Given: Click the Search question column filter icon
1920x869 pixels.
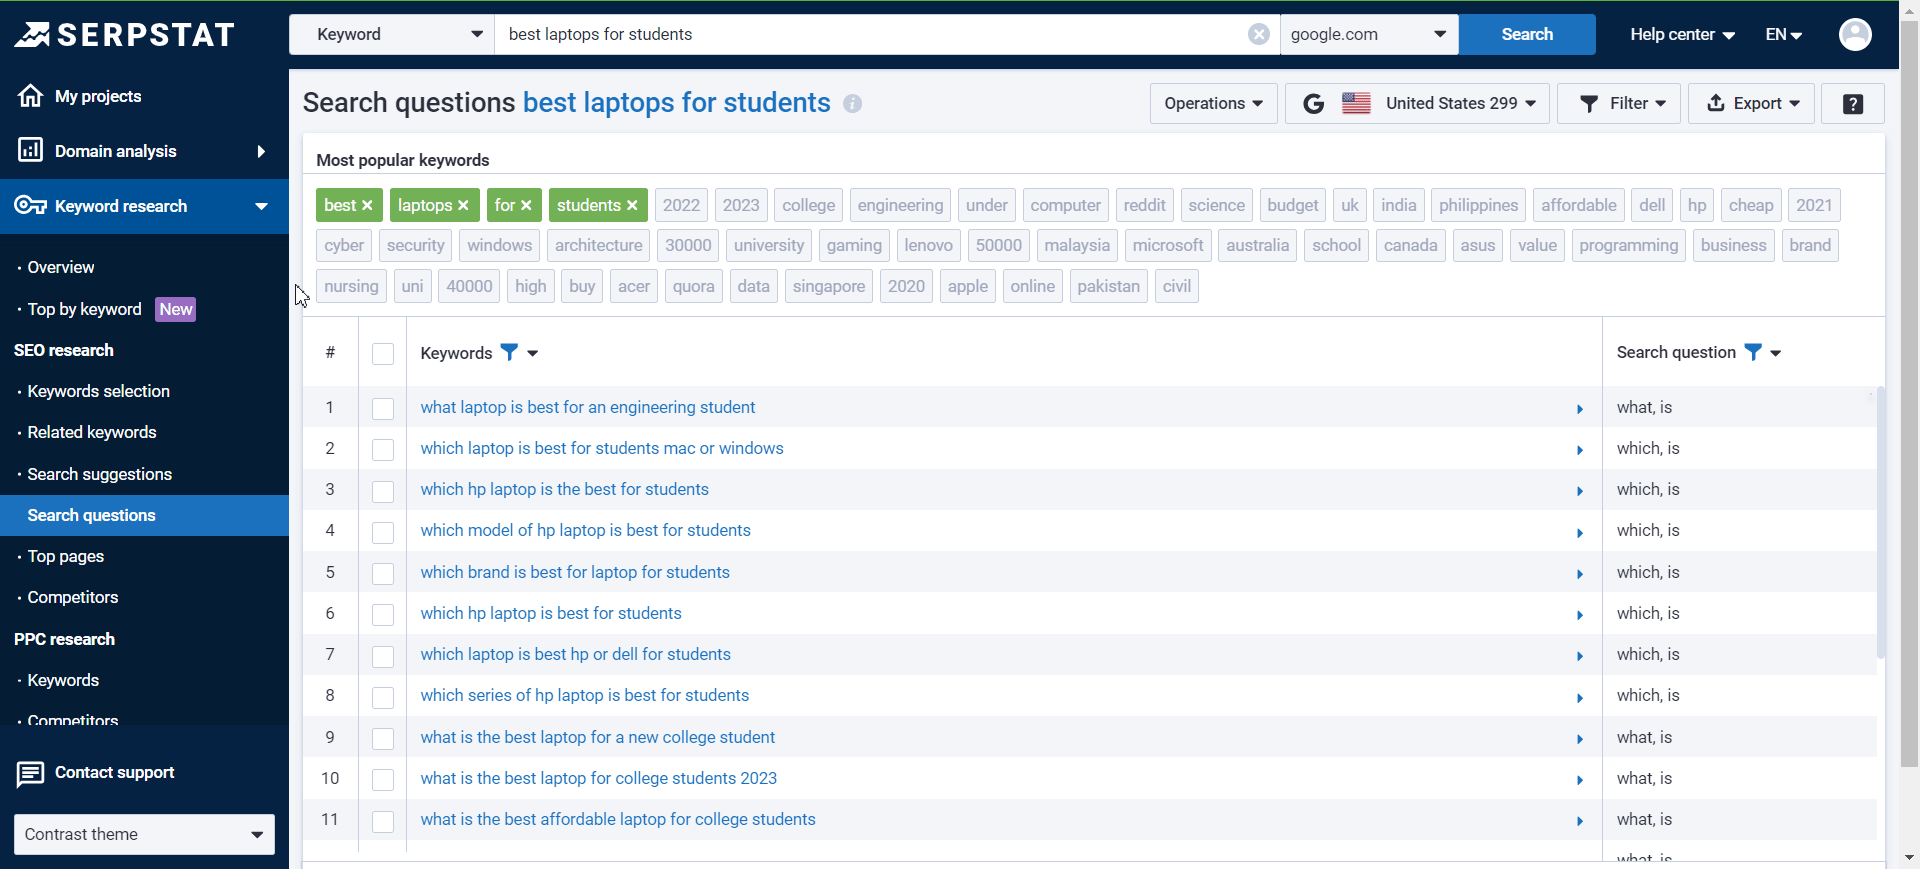Looking at the screenshot, I should click(1752, 352).
